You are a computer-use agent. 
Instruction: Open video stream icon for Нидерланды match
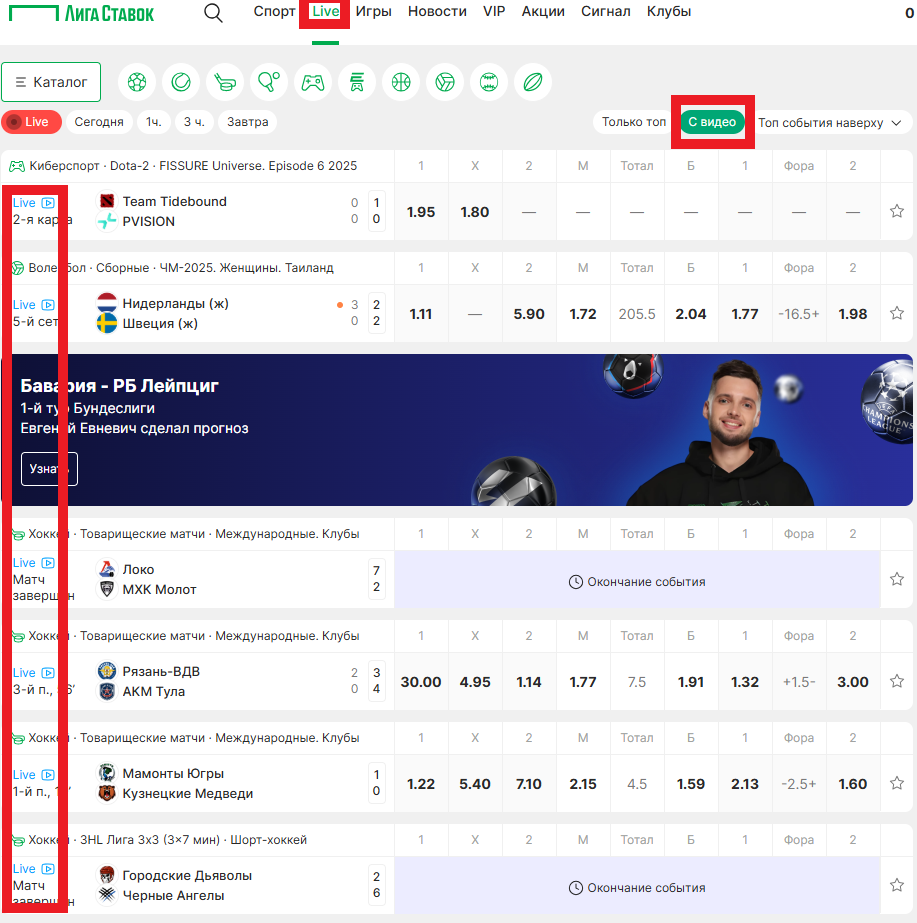tap(48, 305)
